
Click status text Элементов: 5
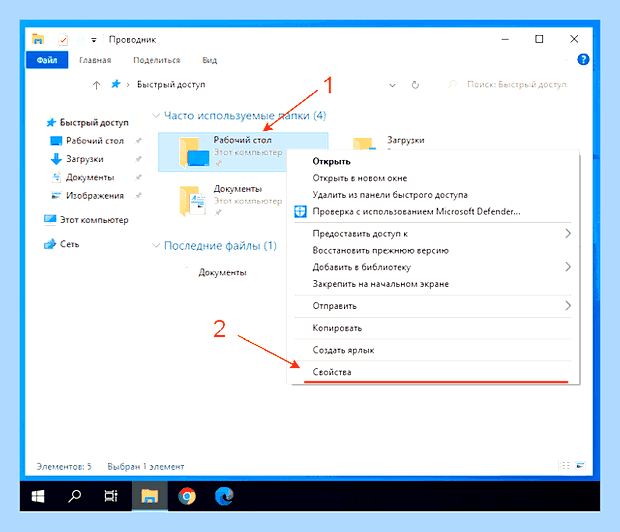click(x=64, y=466)
